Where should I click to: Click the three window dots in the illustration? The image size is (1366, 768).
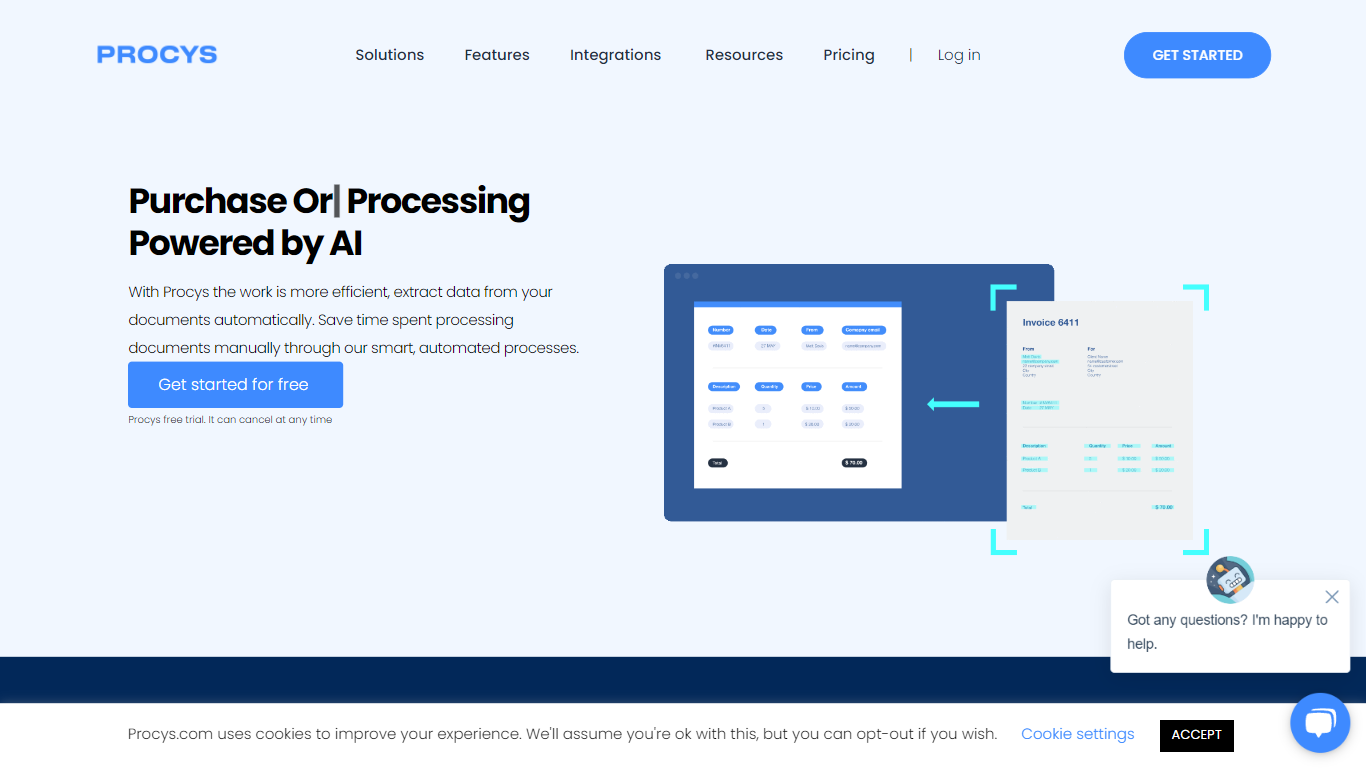pyautogui.click(x=686, y=276)
